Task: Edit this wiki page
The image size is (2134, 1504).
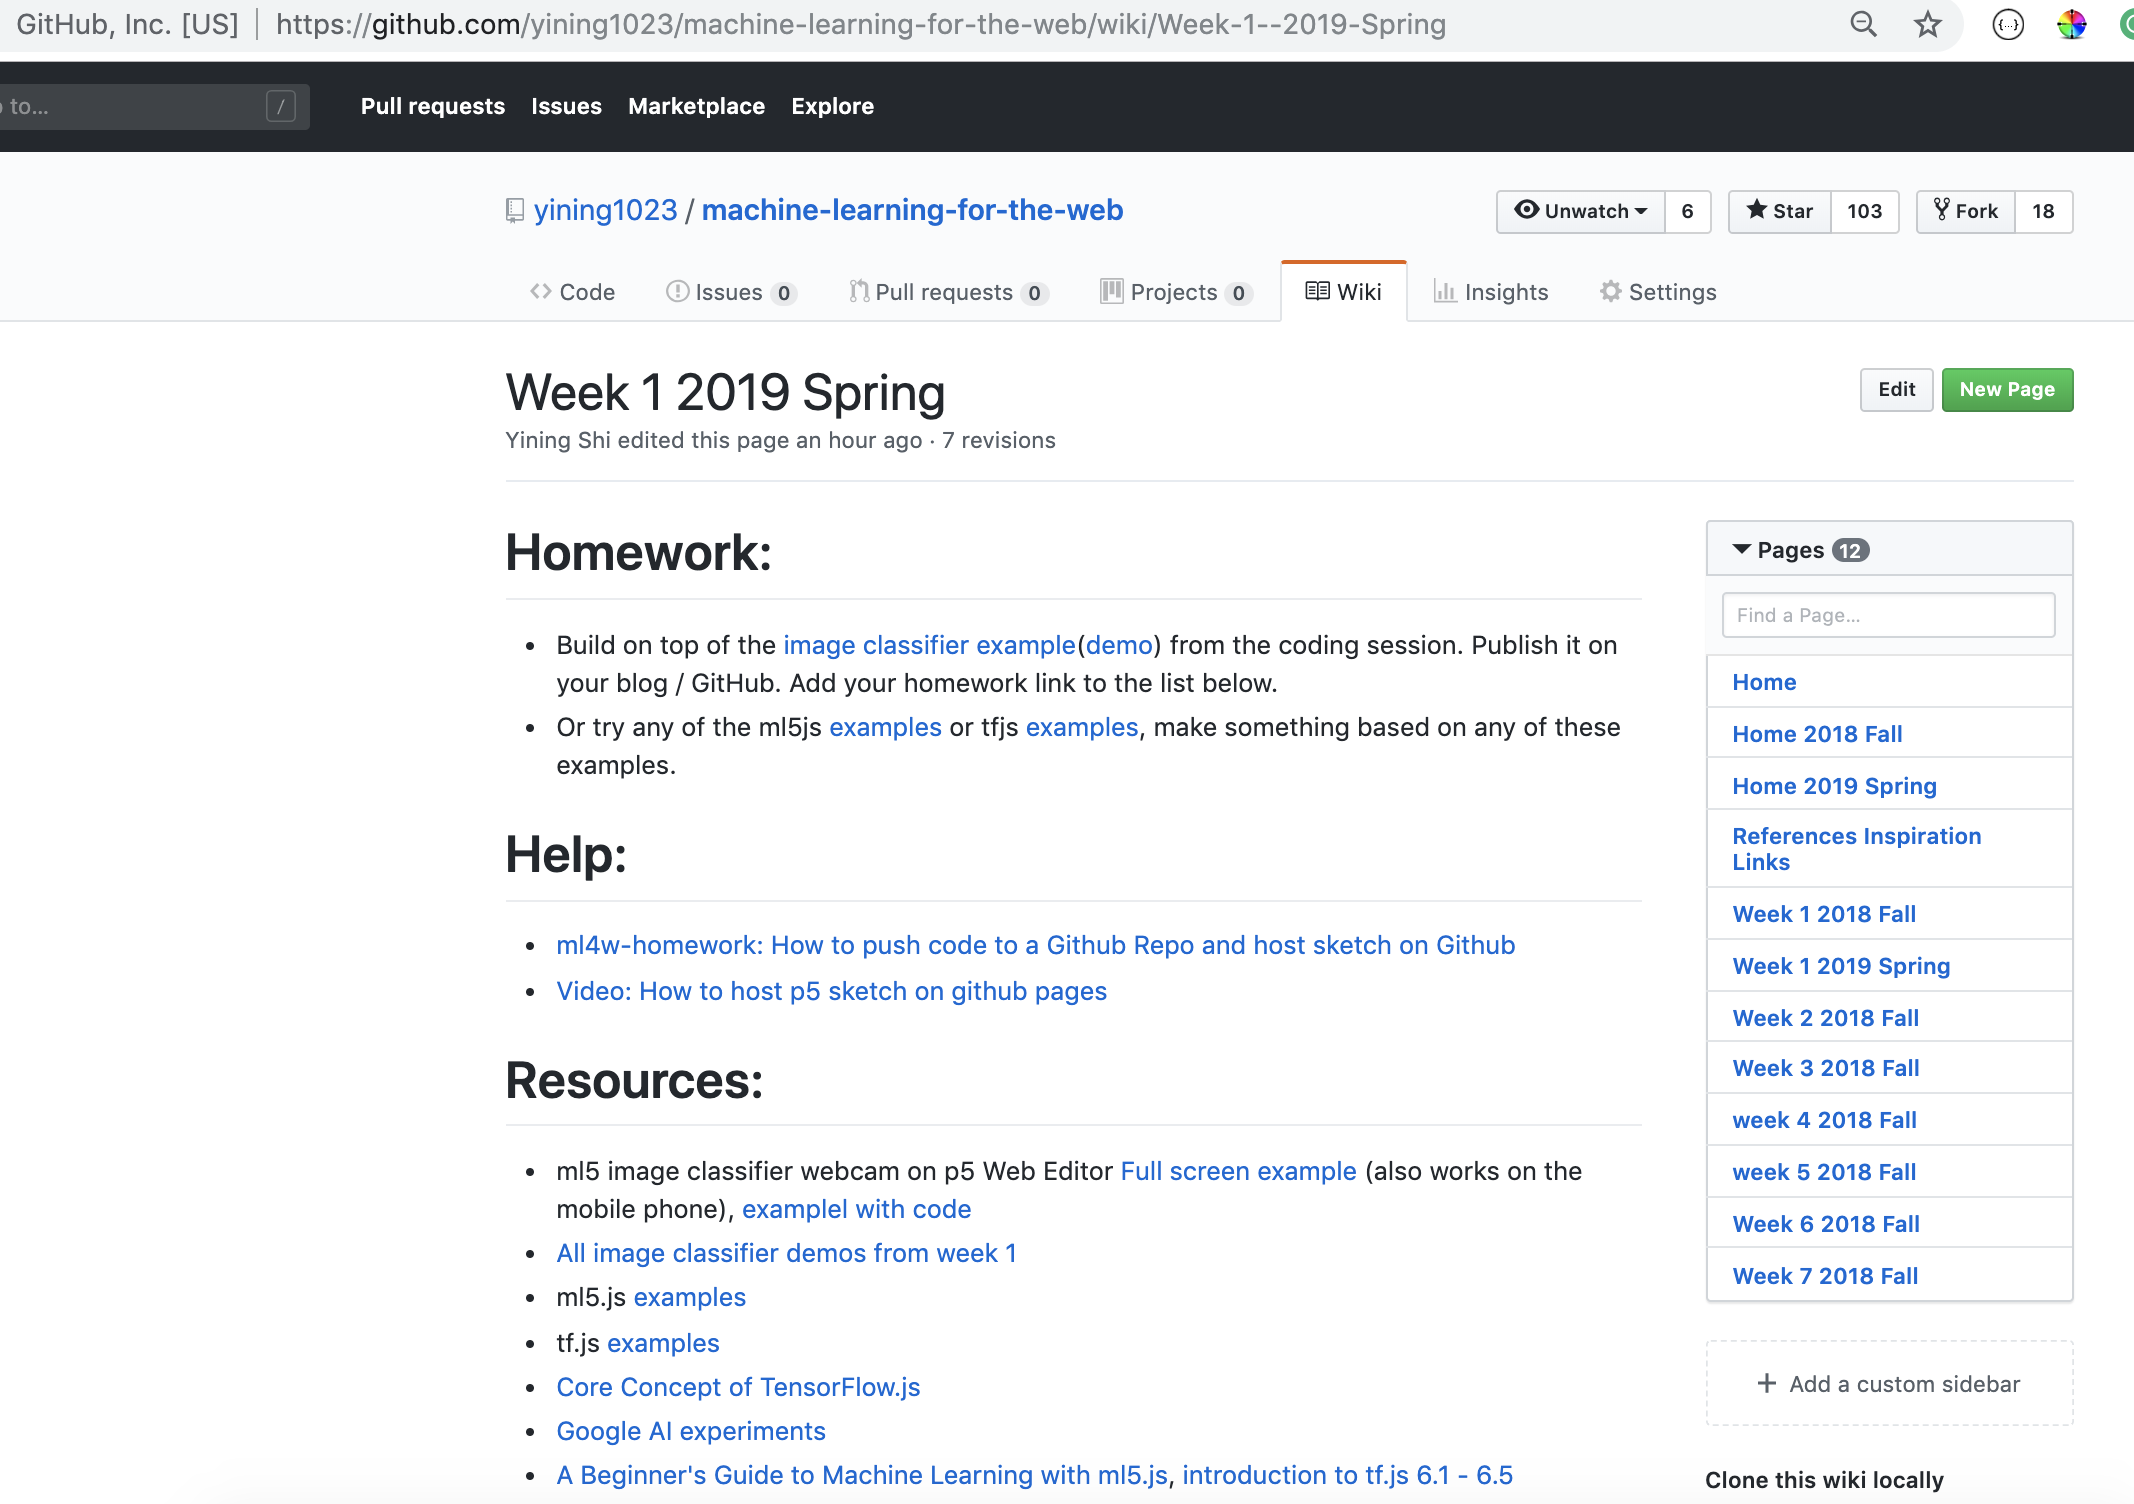Action: point(1896,389)
